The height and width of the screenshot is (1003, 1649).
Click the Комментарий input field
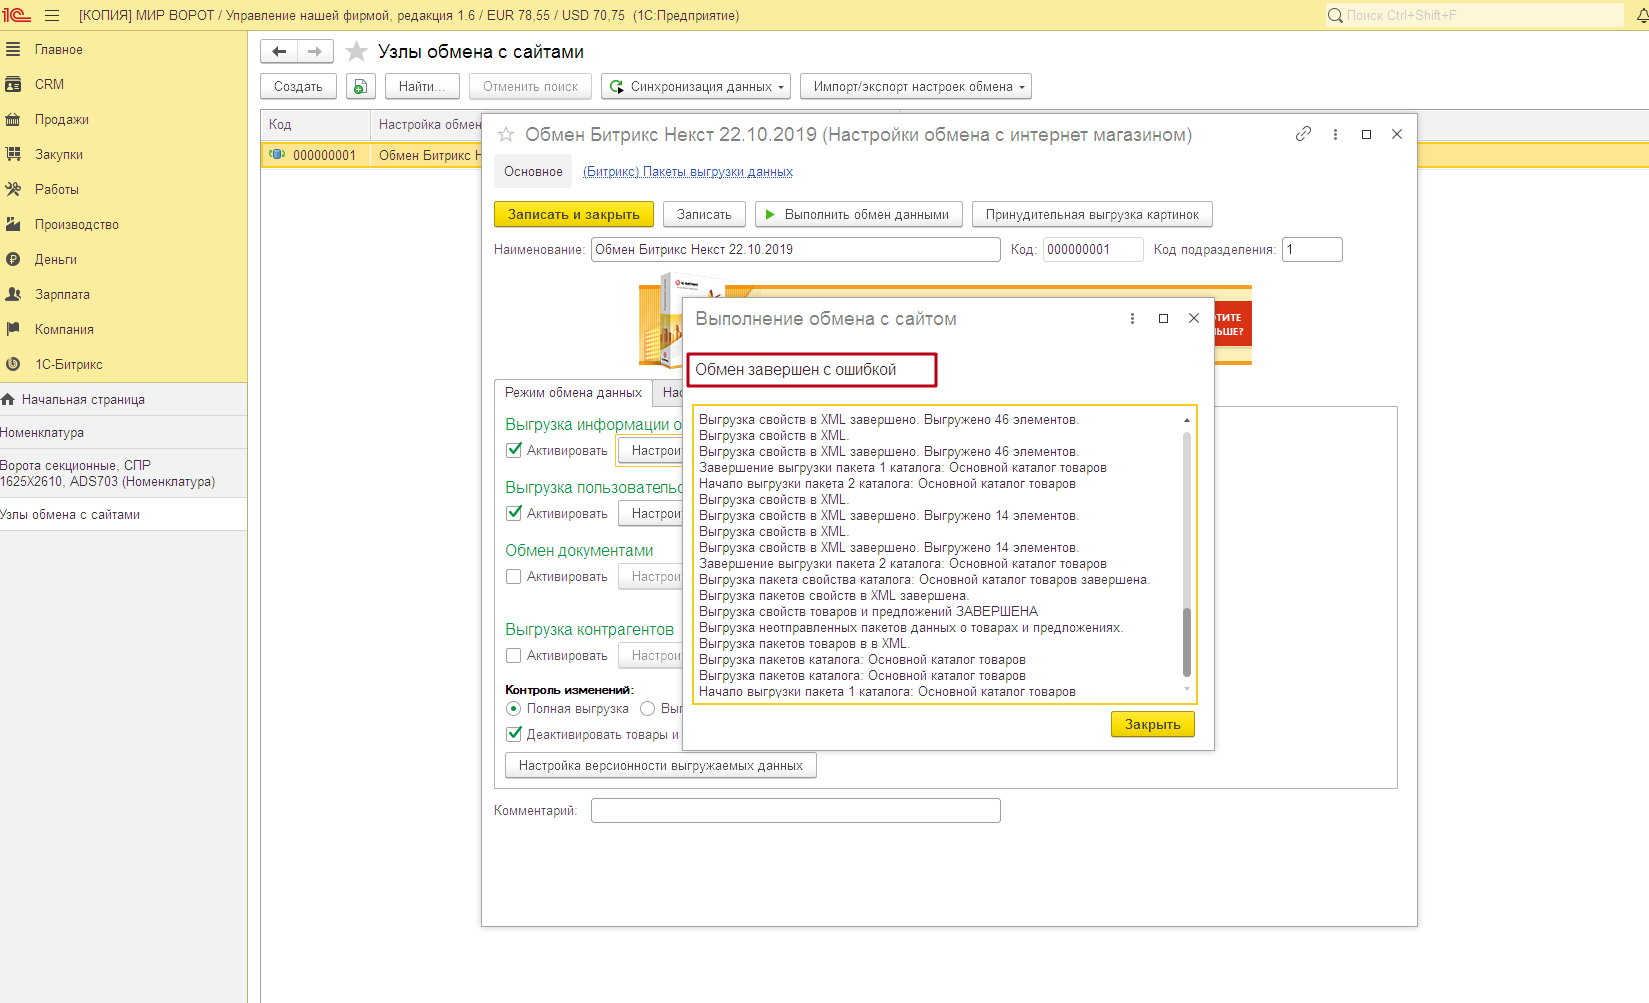pyautogui.click(x=795, y=810)
